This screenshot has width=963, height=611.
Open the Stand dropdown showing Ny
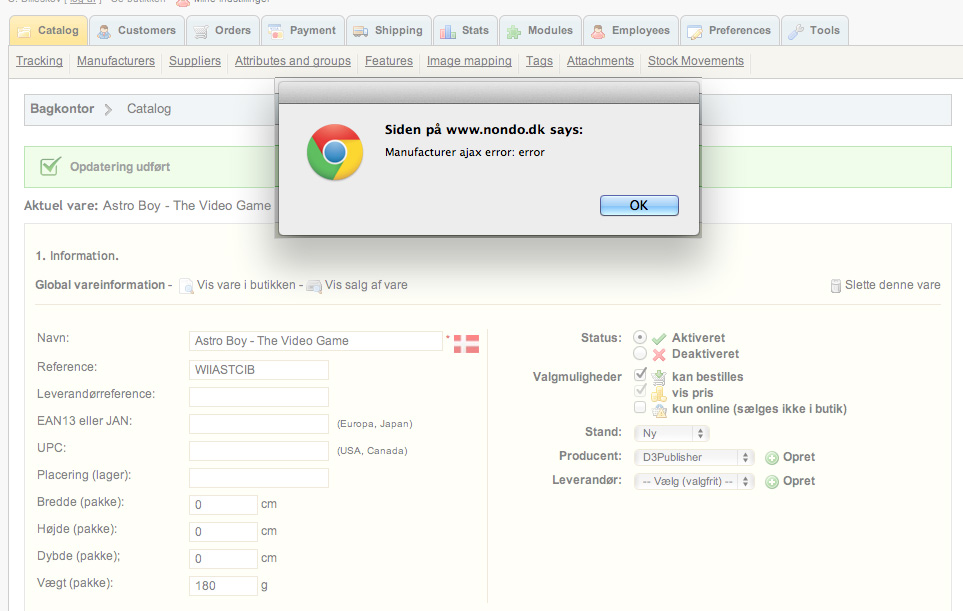672,433
